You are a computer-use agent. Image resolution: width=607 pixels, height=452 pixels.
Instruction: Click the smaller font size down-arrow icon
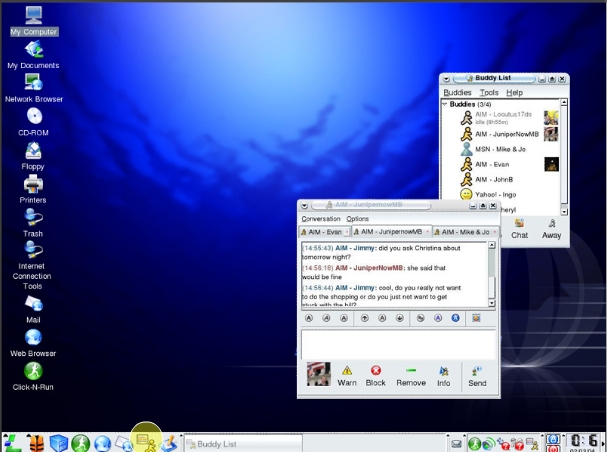(x=400, y=318)
